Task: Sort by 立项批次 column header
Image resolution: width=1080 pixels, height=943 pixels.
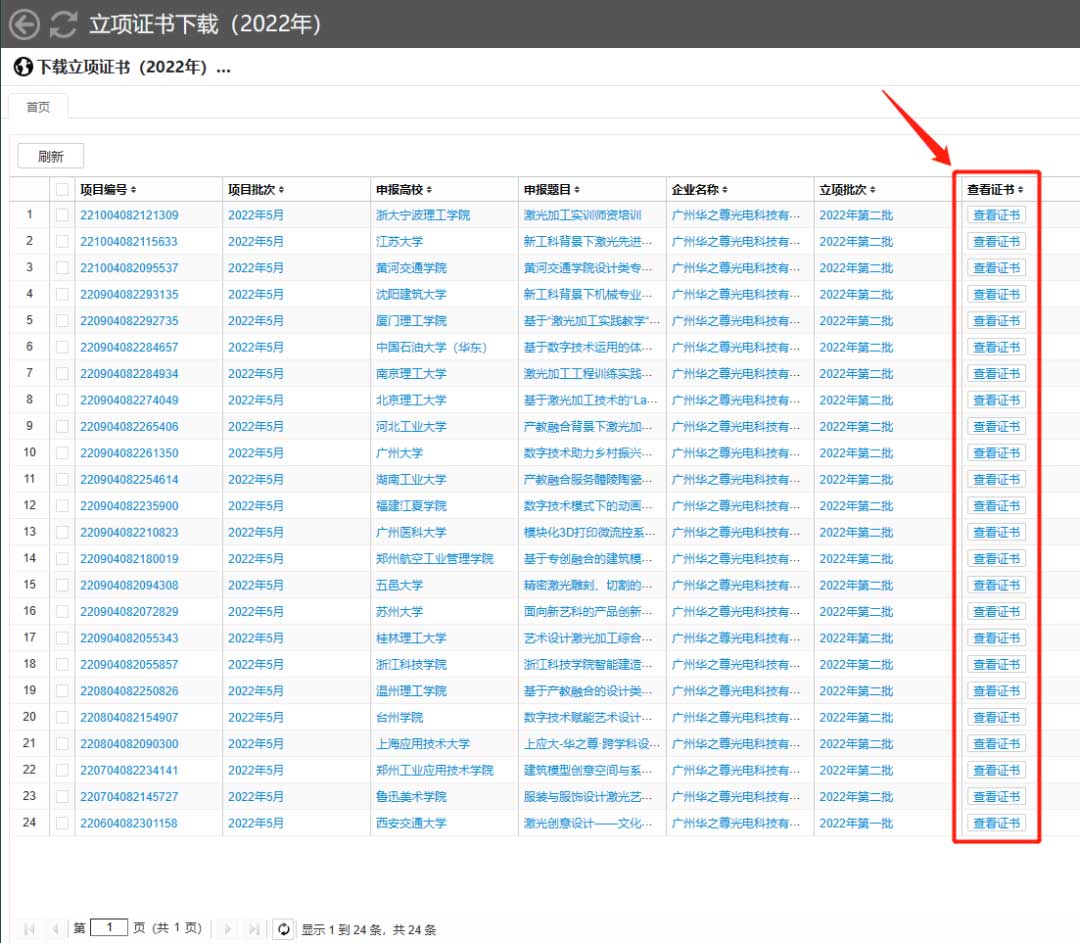Action: pos(847,189)
